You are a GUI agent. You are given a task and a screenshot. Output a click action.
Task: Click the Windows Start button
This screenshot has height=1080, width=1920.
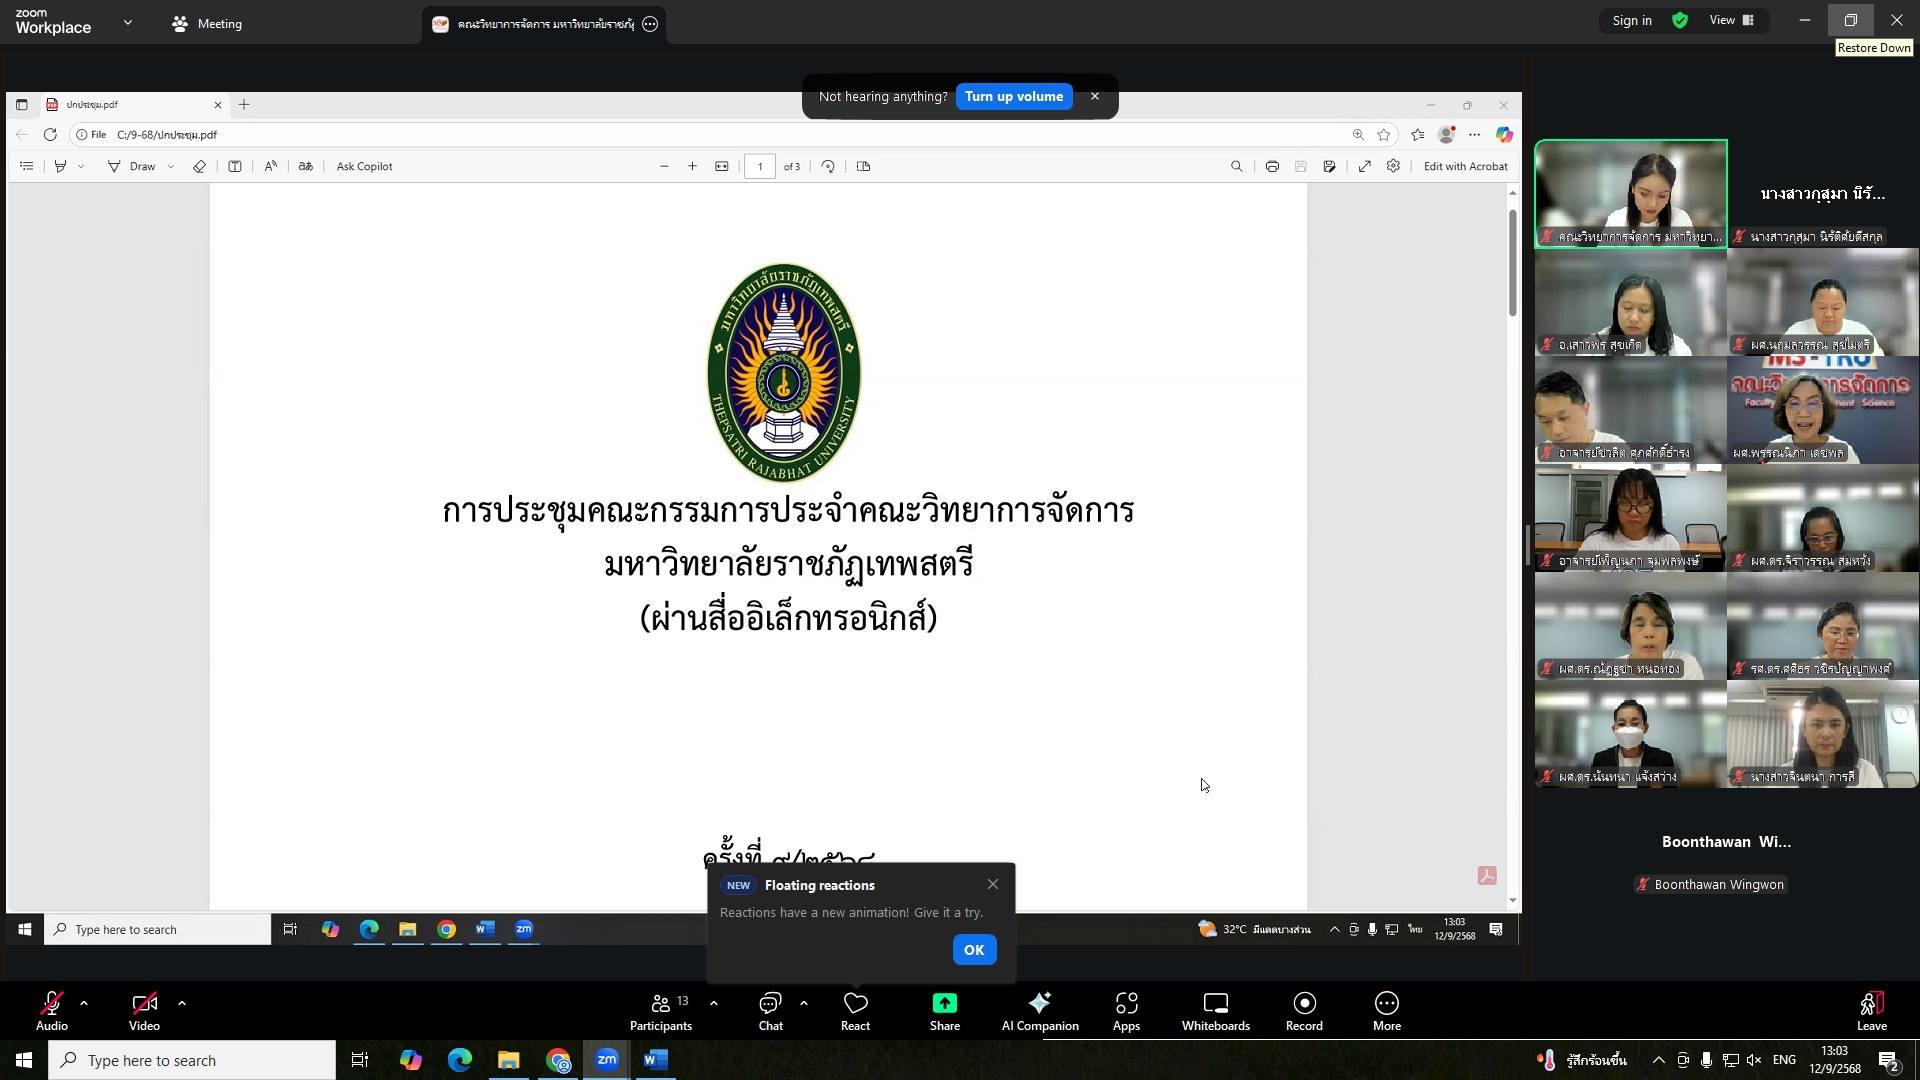[24, 1060]
